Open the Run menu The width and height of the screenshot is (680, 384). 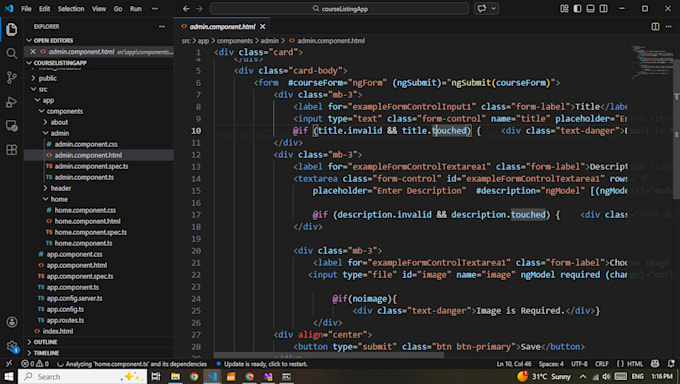tap(136, 9)
